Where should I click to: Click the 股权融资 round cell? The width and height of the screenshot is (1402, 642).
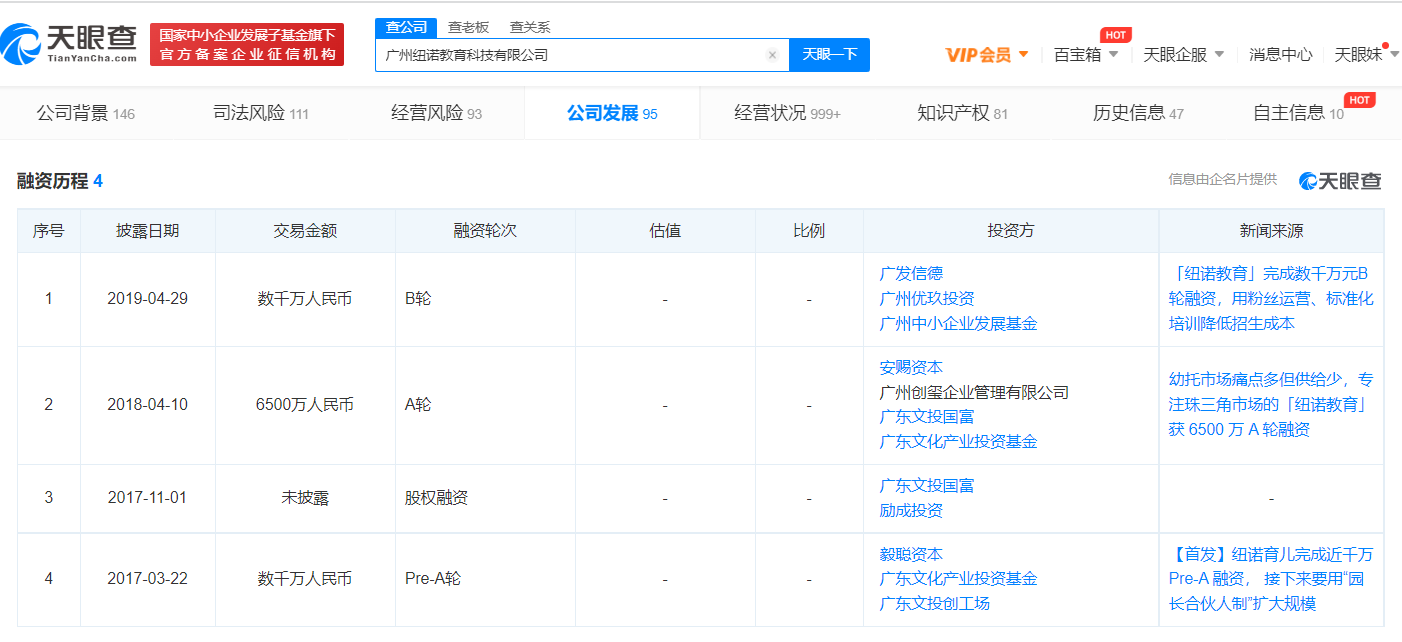point(485,497)
